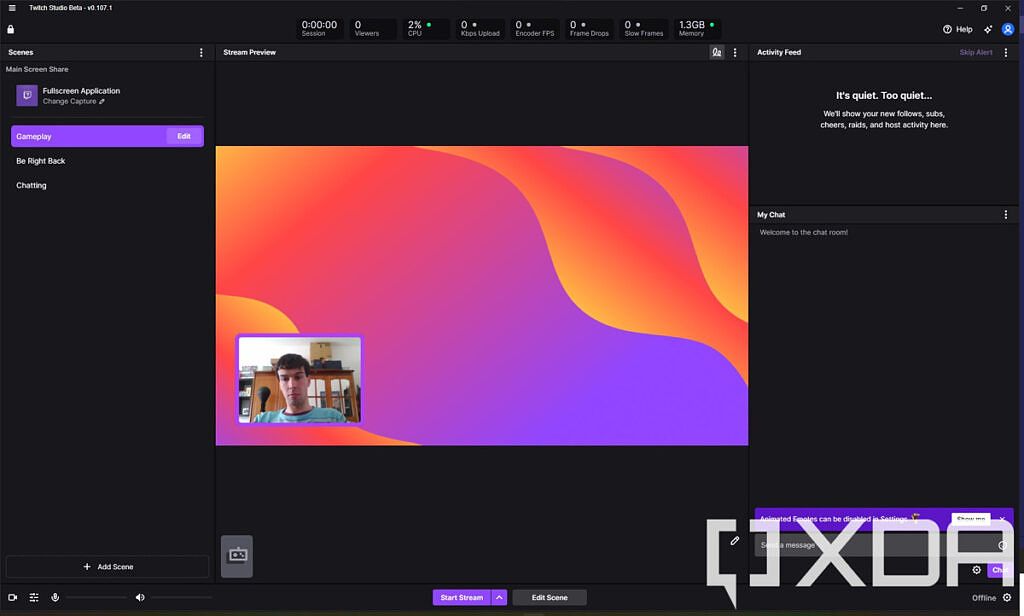Open the My Chat options menu
1024x616 pixels.
click(x=1006, y=214)
